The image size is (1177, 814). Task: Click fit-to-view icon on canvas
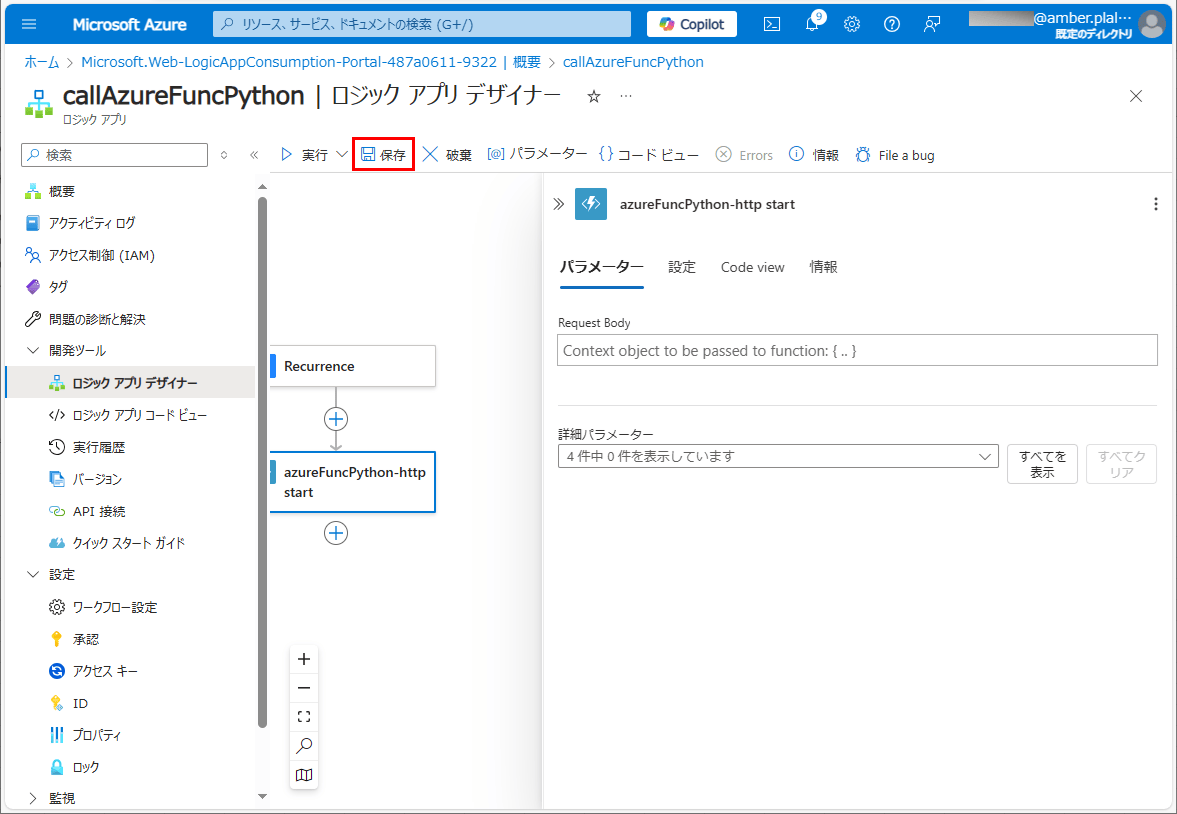pos(304,716)
